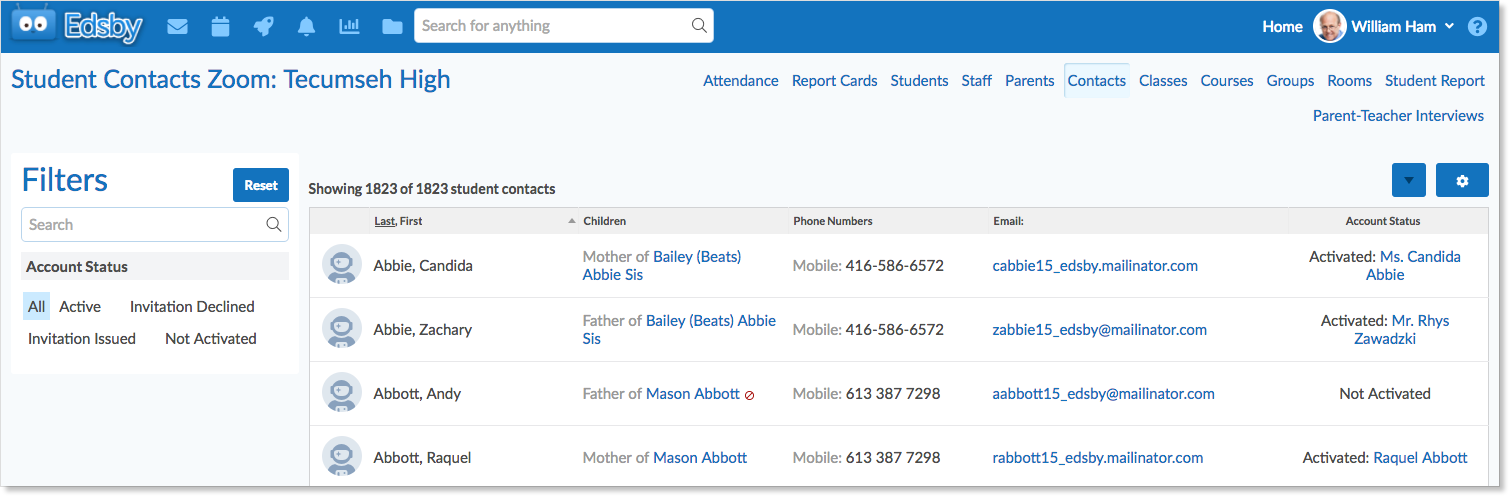This screenshot has width=1510, height=497.
Task: Expand the William Ham user menu
Action: click(x=1387, y=27)
